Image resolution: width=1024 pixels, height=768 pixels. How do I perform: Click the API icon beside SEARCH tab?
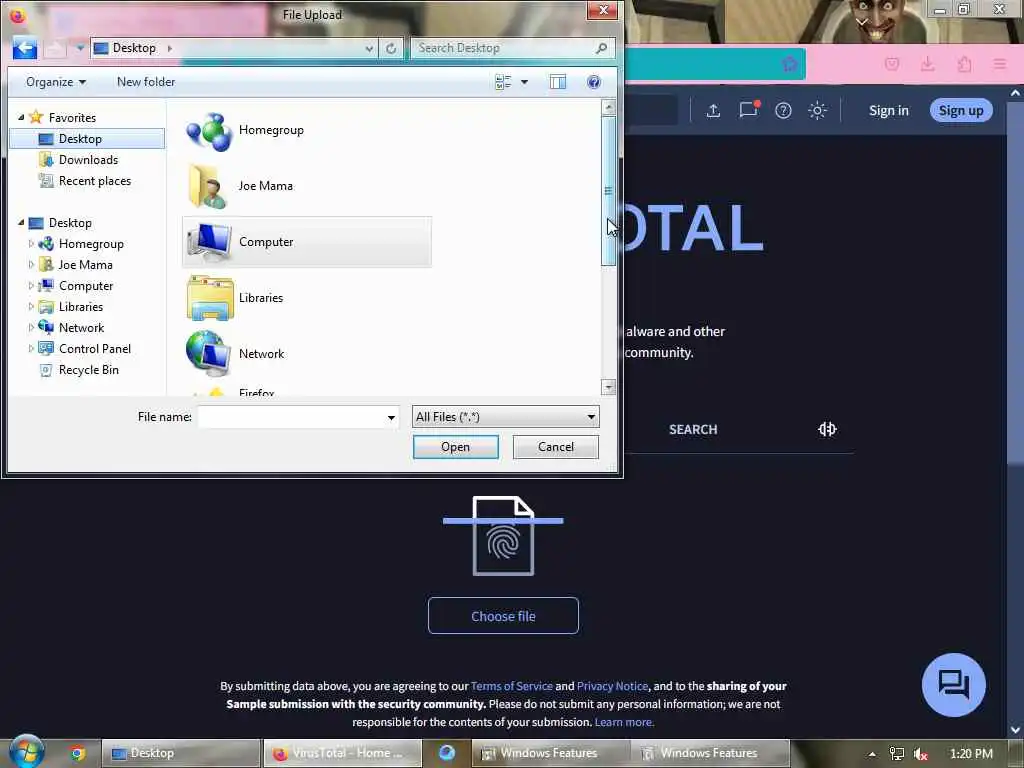click(827, 429)
